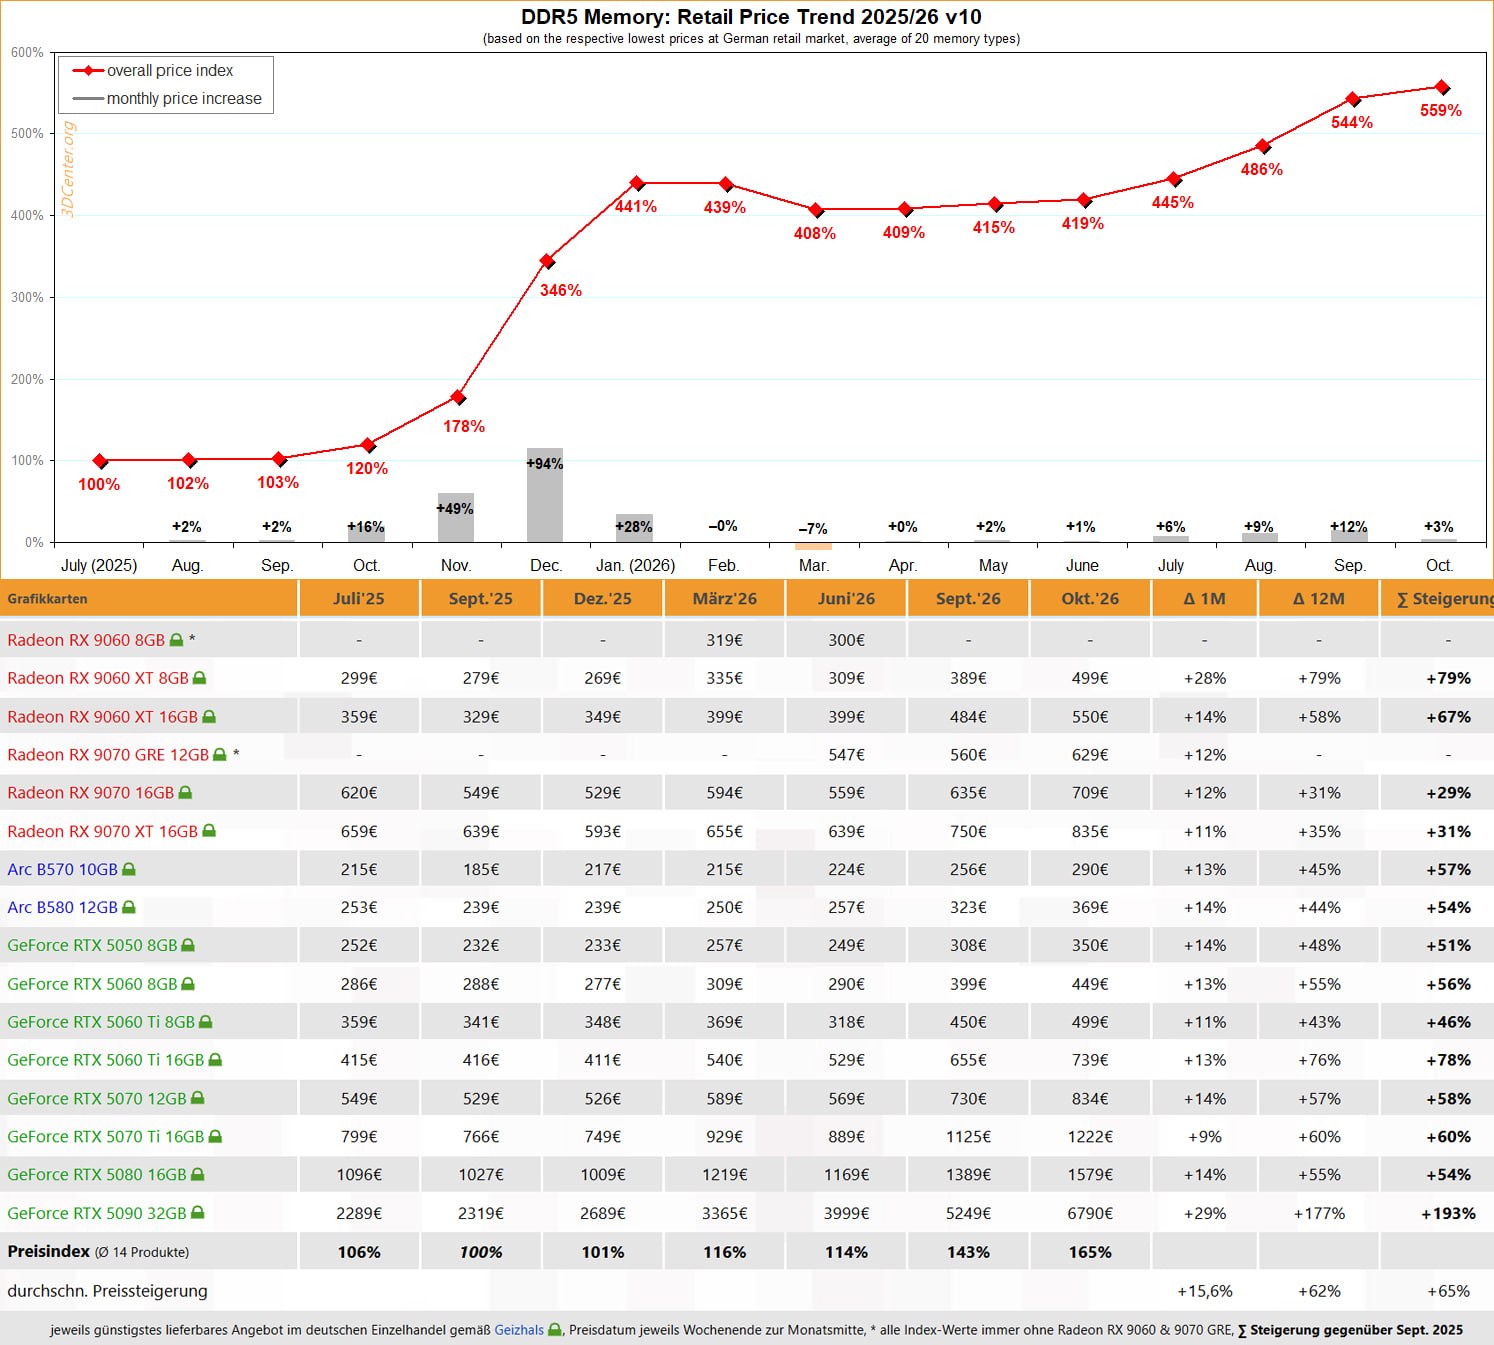Screen dimensions: 1494x1345
Task: Click the lock icon beside GeForce RTX 5070 Ti 16GB
Action: coord(215,1137)
